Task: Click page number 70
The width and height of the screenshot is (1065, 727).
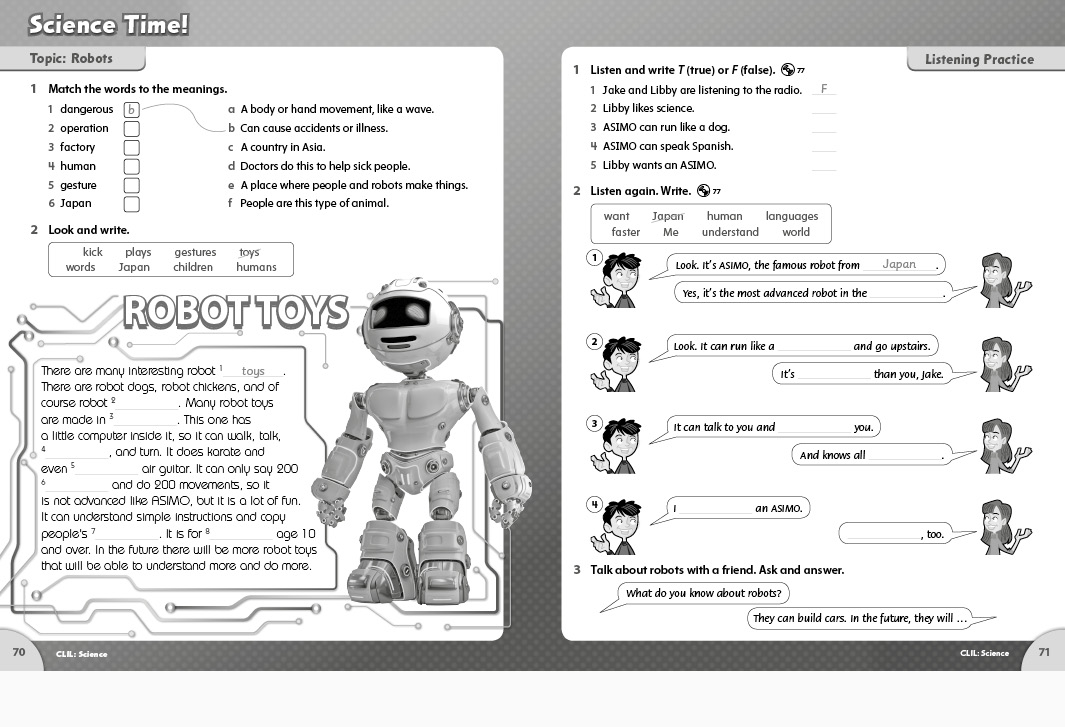Action: [x=19, y=652]
